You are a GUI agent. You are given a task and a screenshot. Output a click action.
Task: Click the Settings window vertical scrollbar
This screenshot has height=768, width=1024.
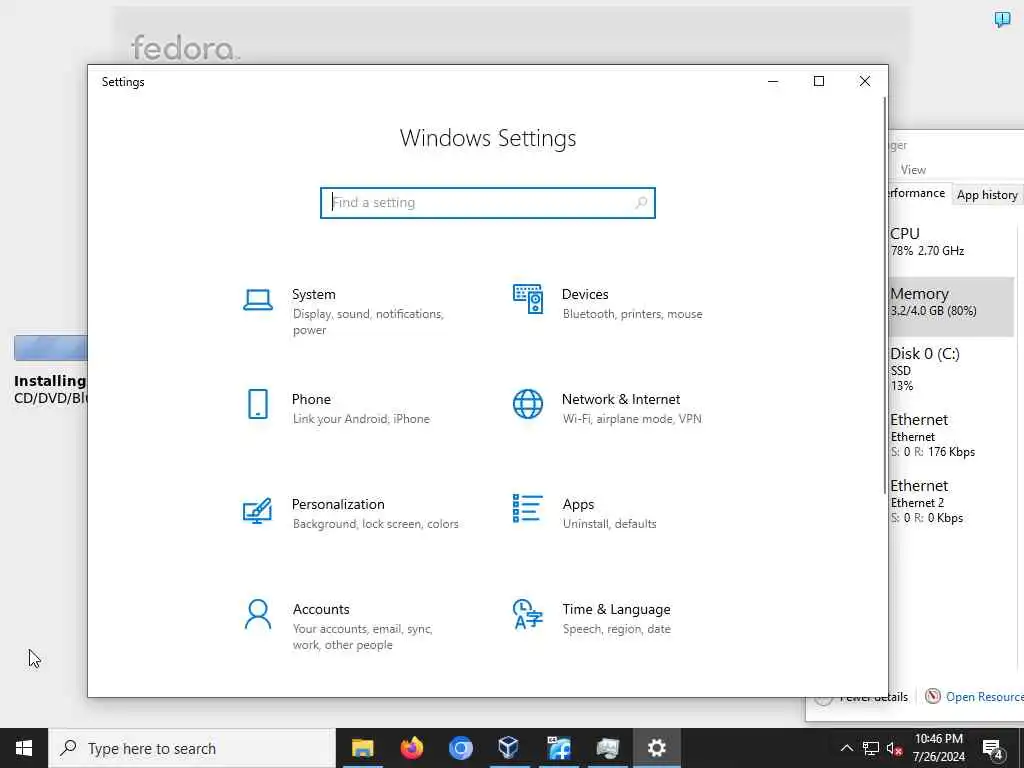pos(885,295)
